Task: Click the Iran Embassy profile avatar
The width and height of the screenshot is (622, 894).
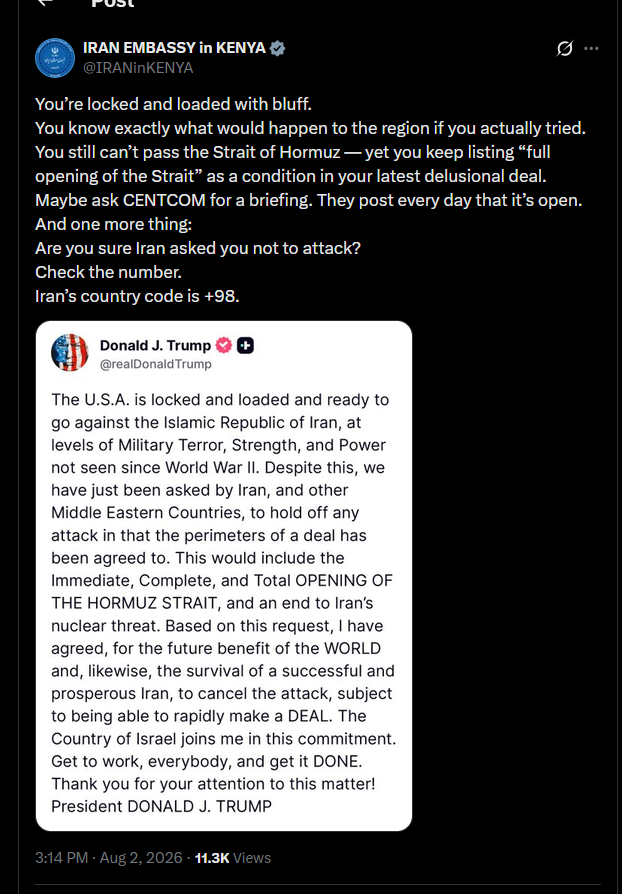Action: pos(55,58)
